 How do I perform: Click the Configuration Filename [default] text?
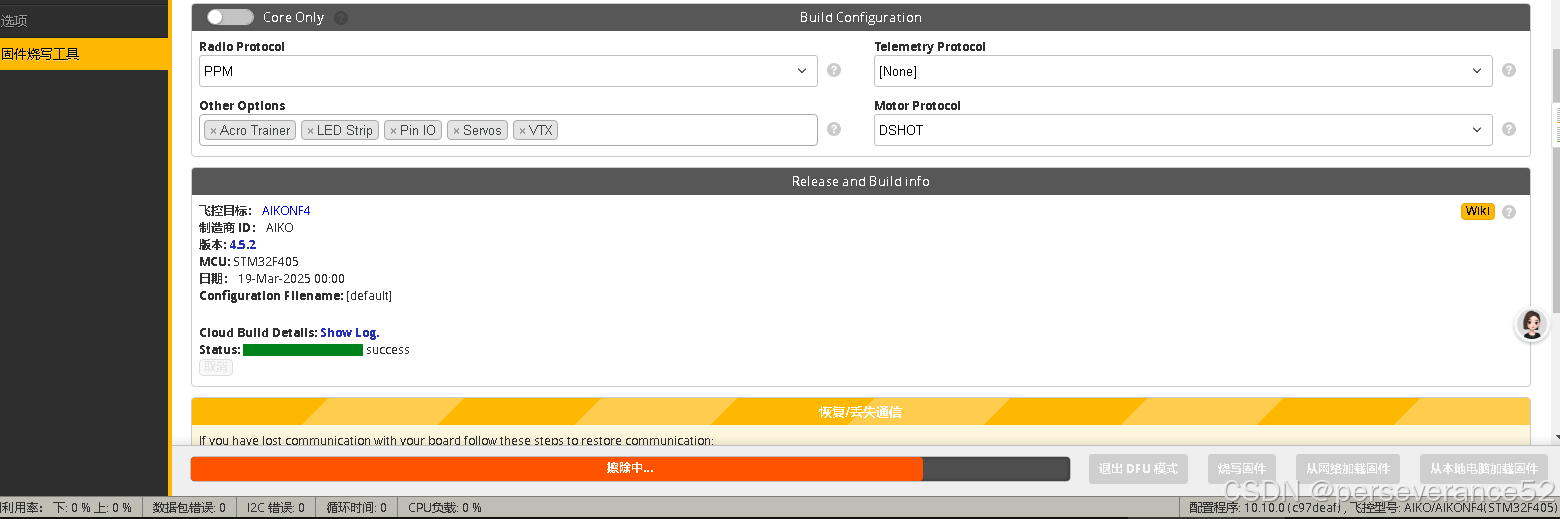pyautogui.click(x=295, y=296)
